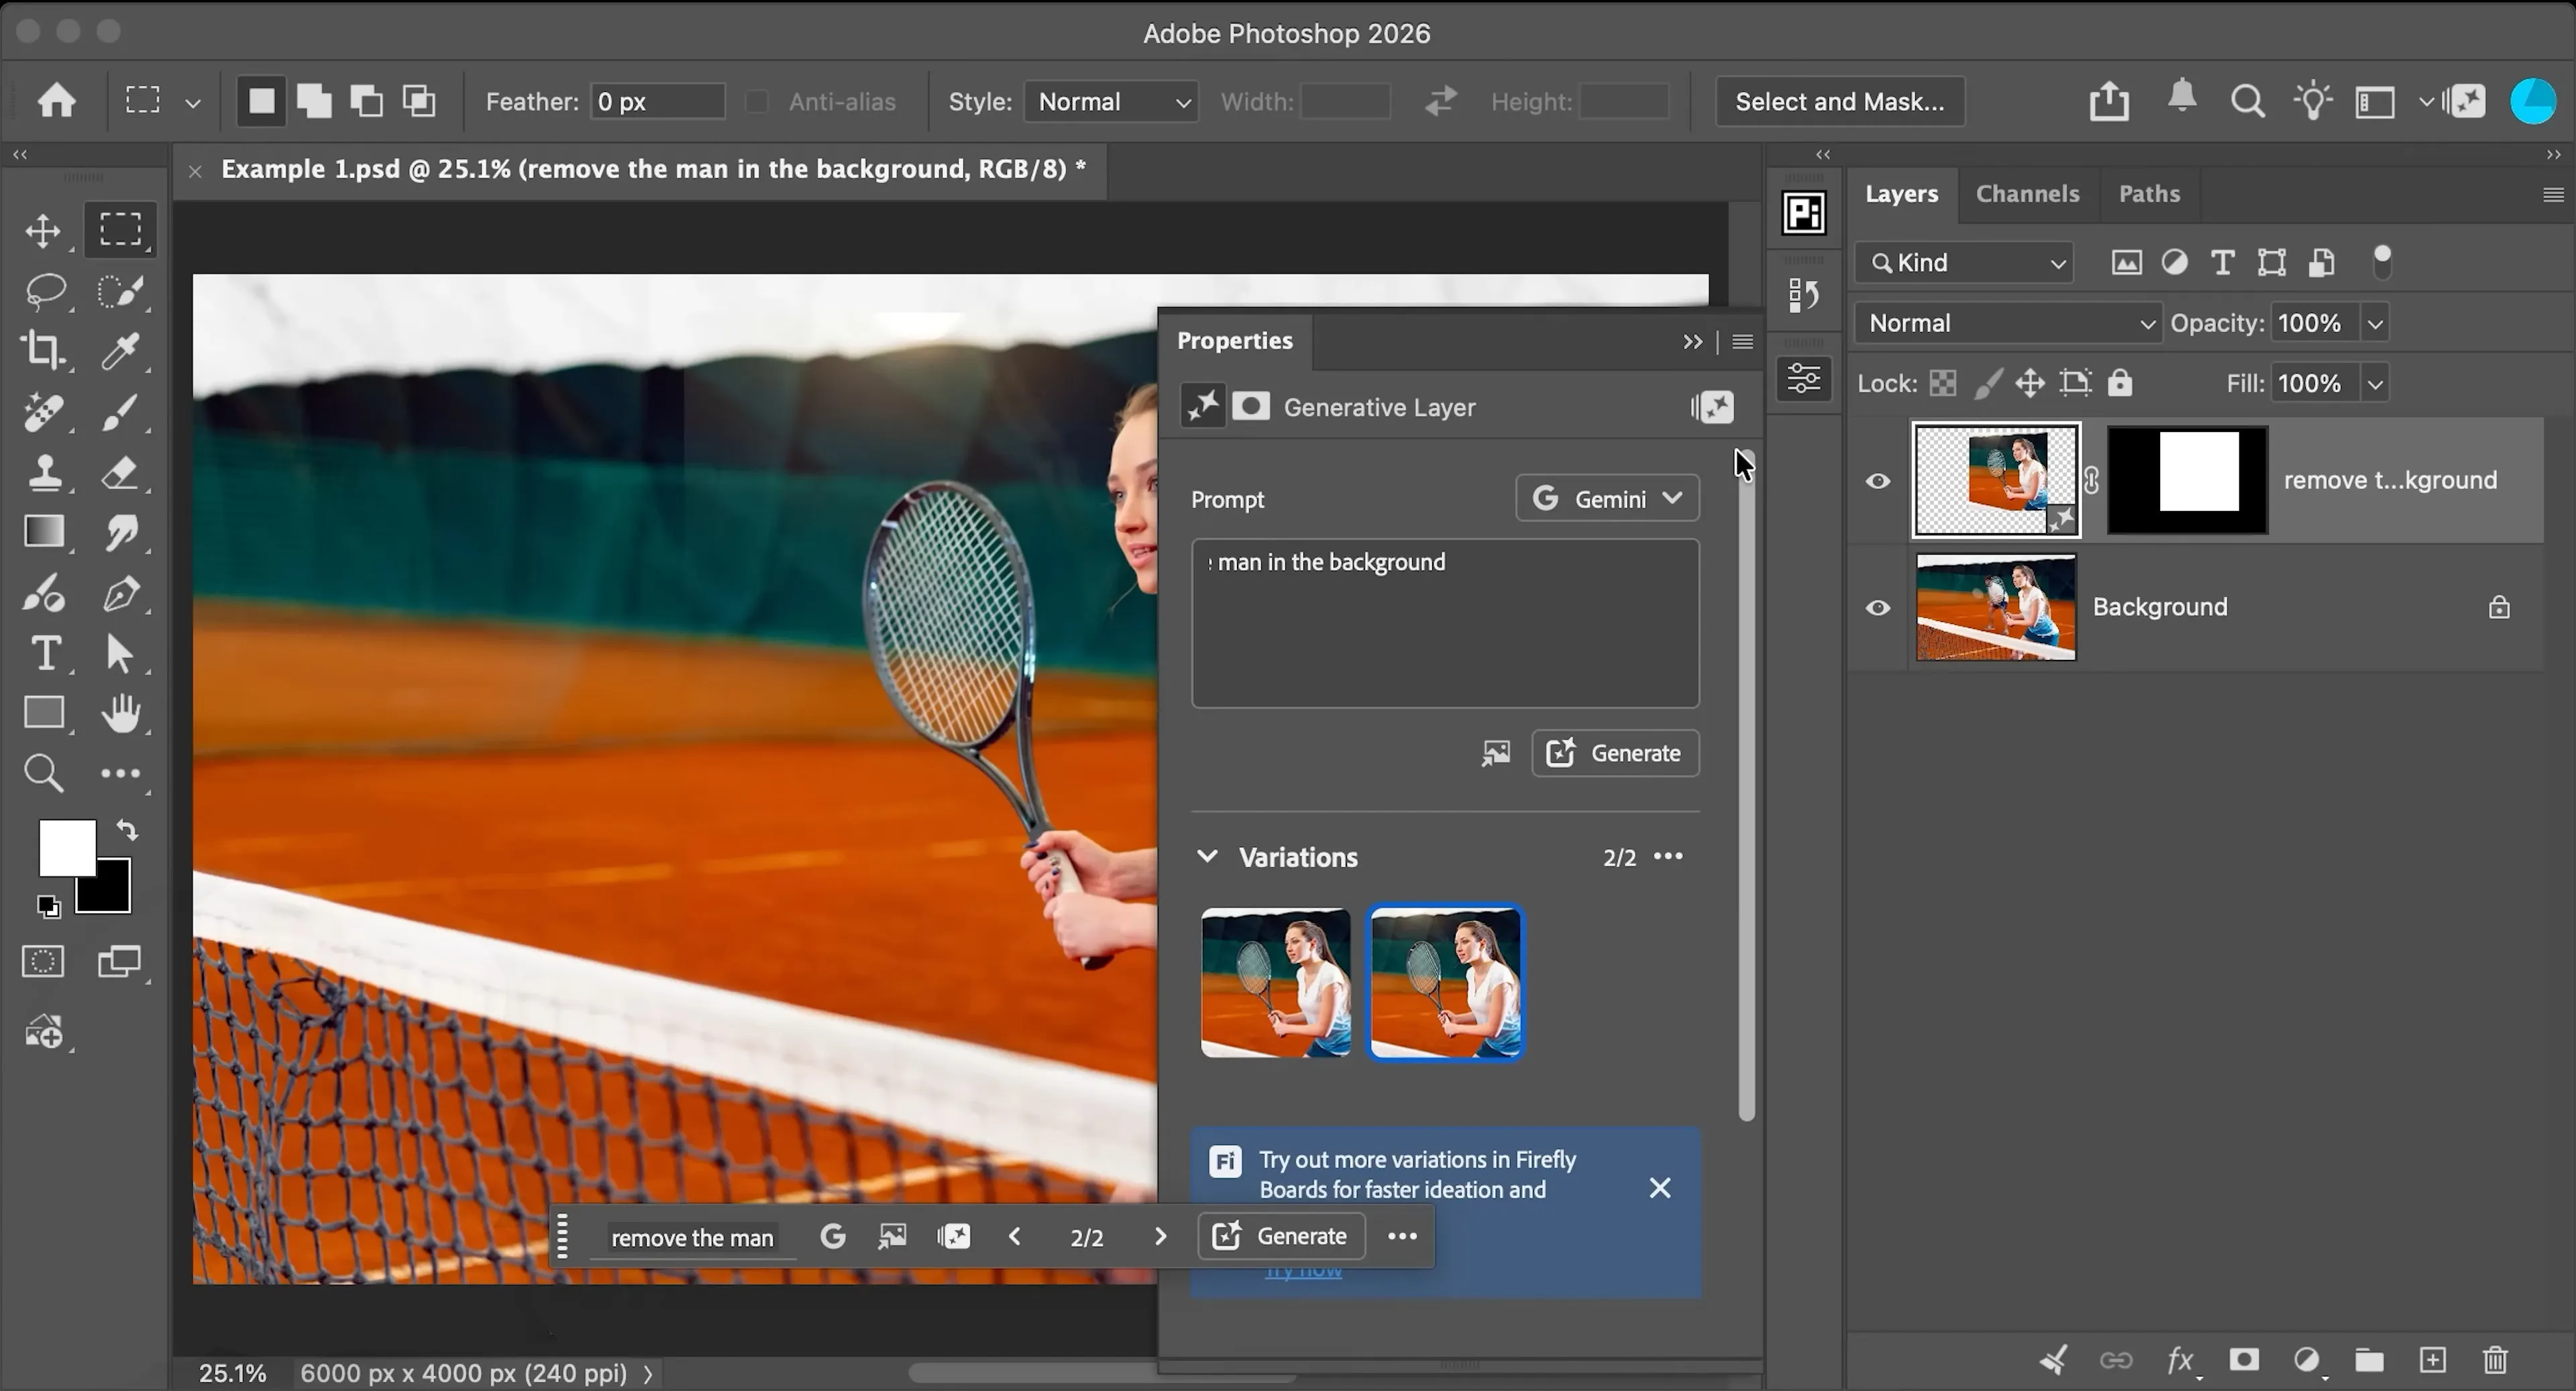2576x1391 pixels.
Task: Dismiss the Firefly Boards banner
Action: tap(1660, 1188)
